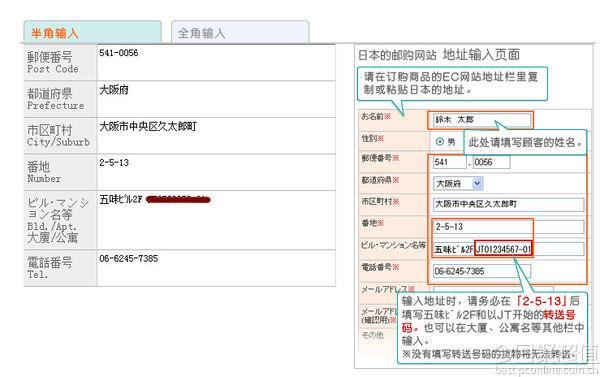
Task: Select the Tel. value 06-6245-7385 in table
Action: 129,259
